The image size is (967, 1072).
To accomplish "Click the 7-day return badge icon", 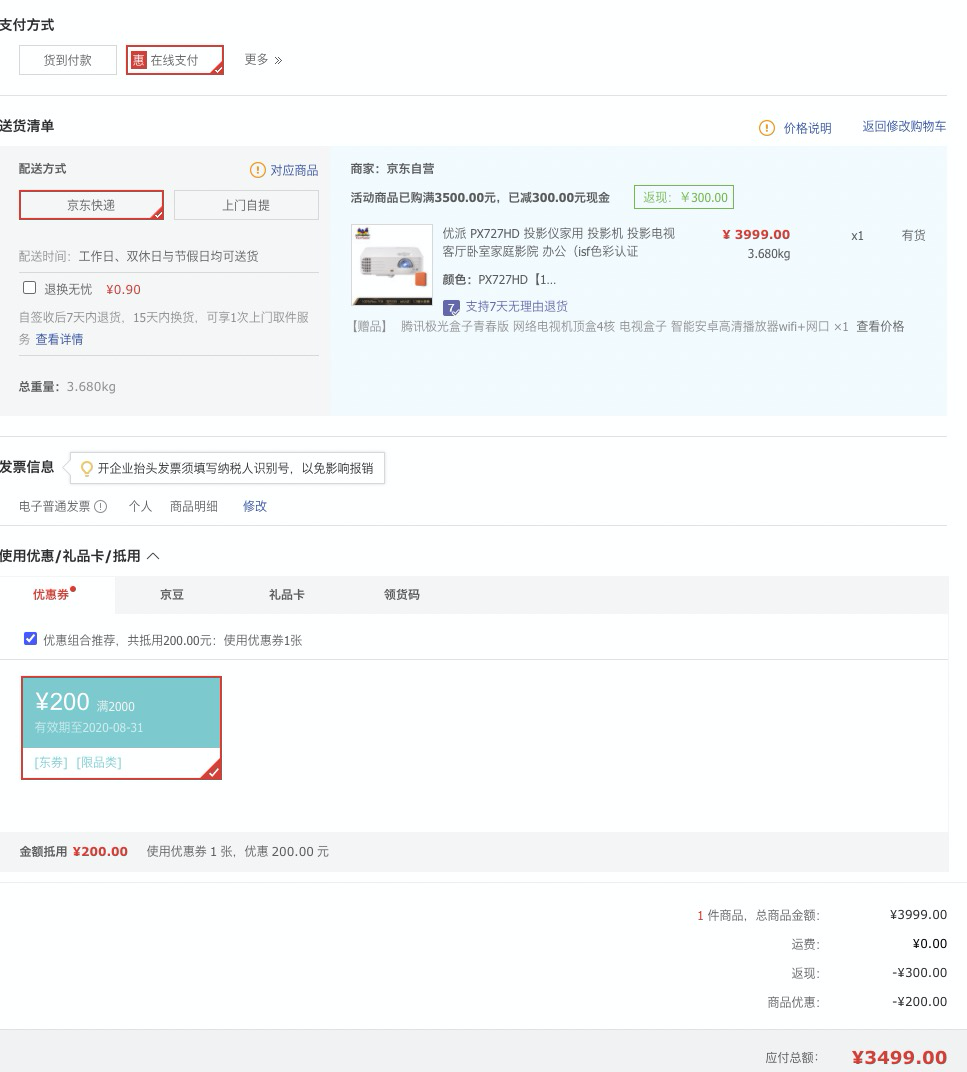I will coord(451,308).
